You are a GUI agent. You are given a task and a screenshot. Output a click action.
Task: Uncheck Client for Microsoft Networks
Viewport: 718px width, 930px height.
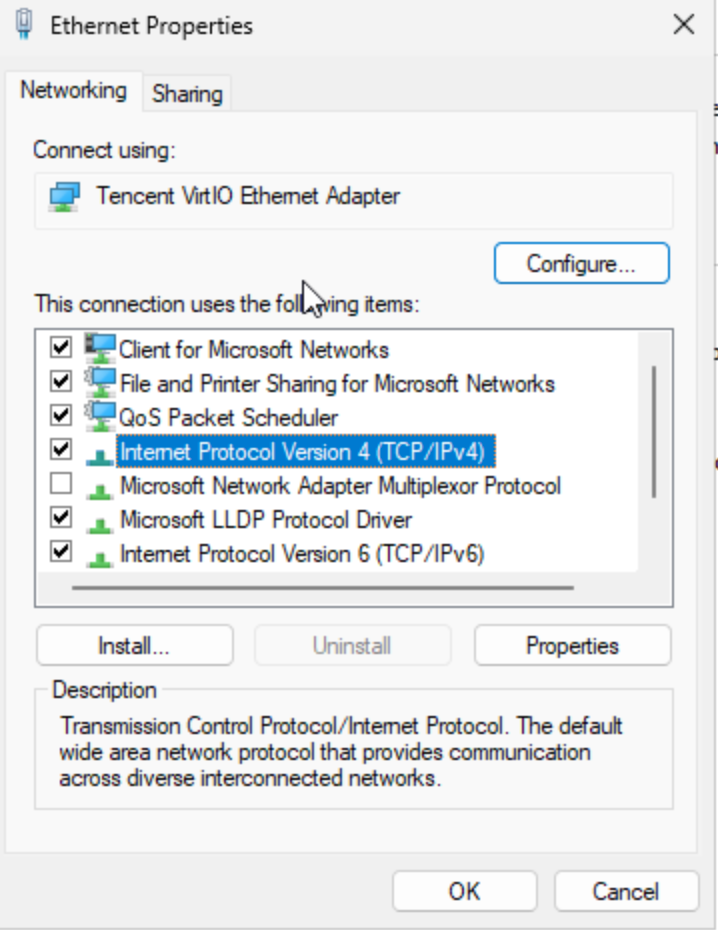62,347
